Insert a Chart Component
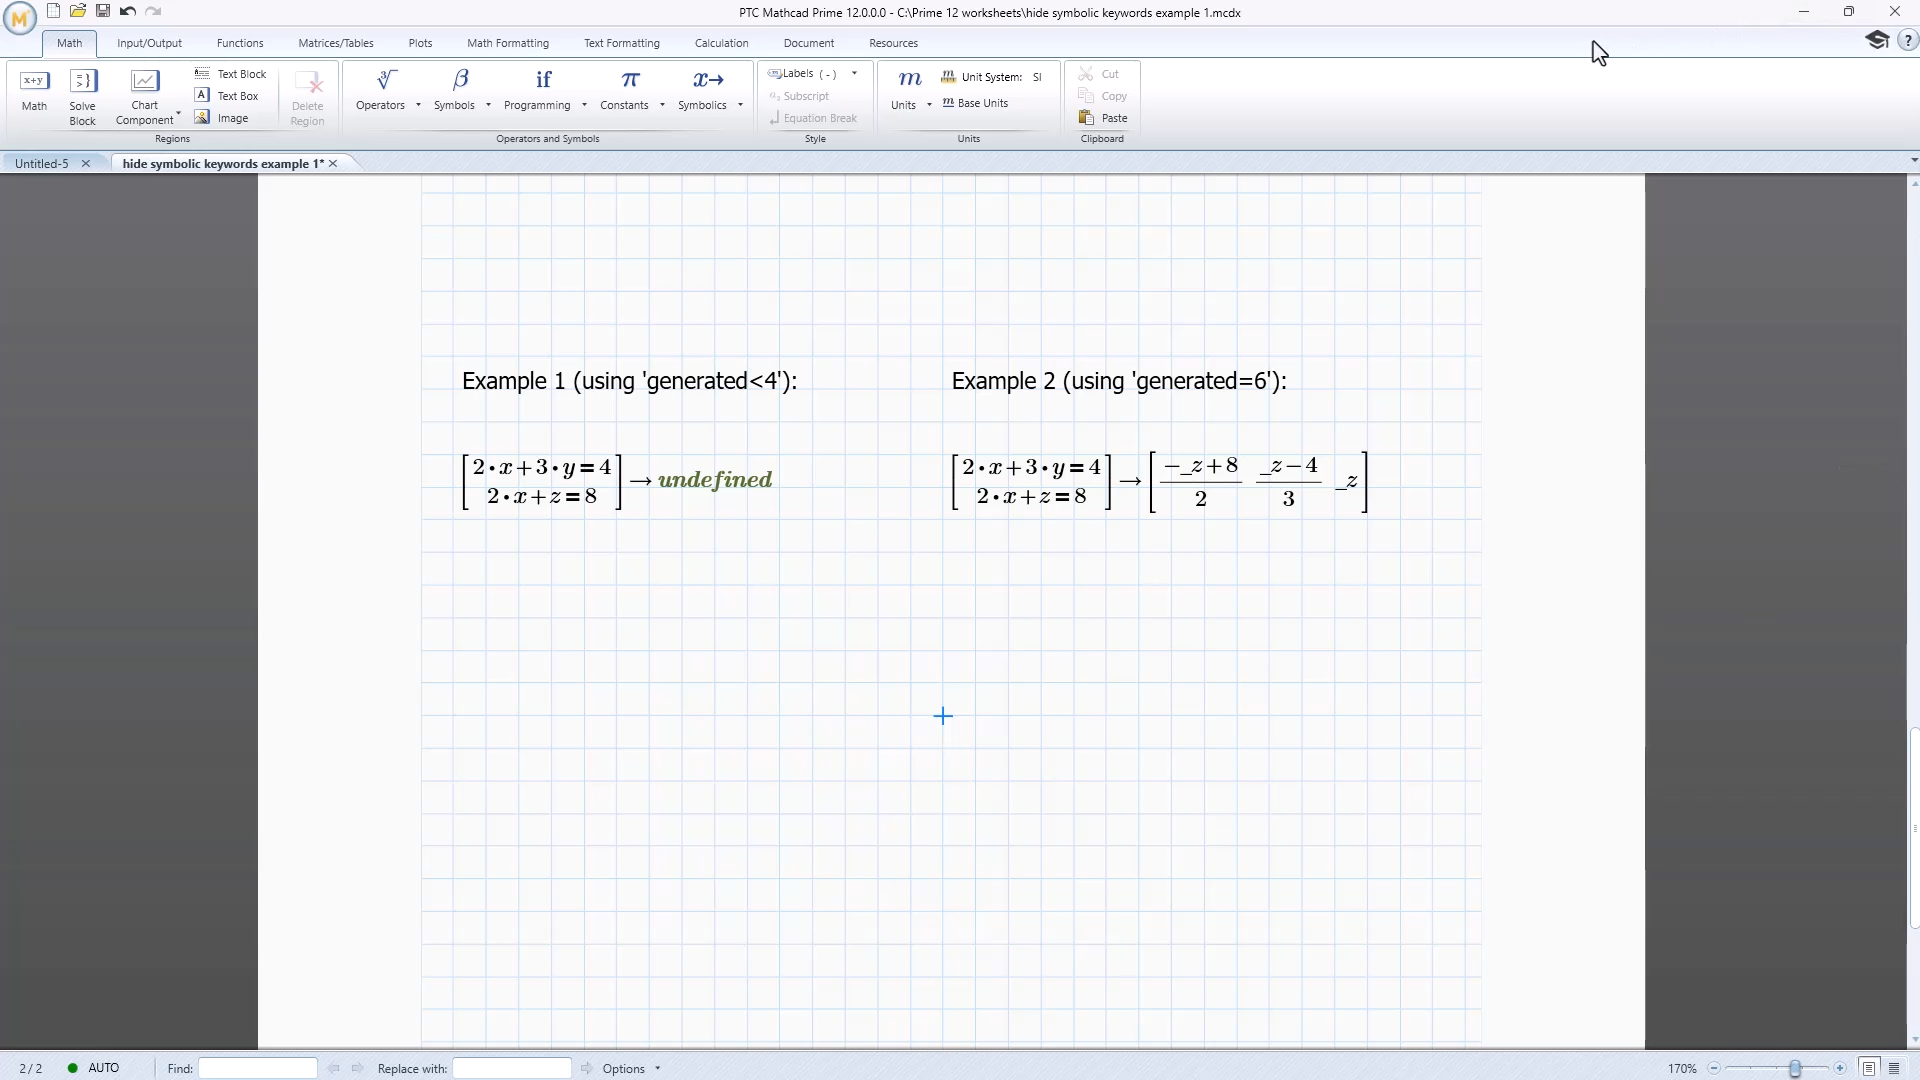 (145, 97)
